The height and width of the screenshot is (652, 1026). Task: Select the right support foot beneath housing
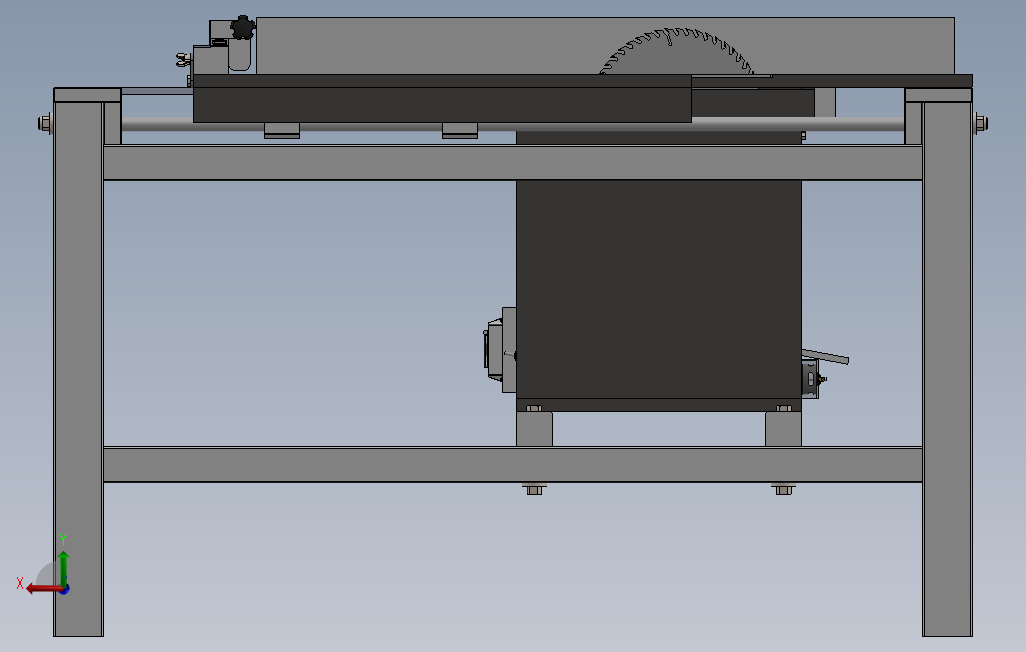[783, 429]
